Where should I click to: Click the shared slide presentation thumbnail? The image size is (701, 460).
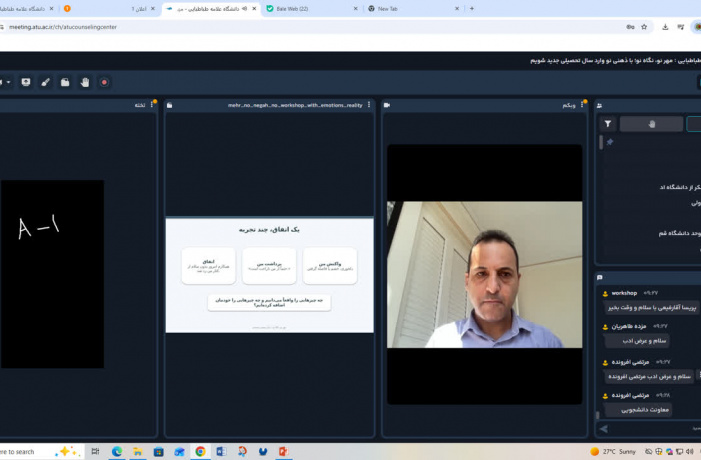(270, 275)
